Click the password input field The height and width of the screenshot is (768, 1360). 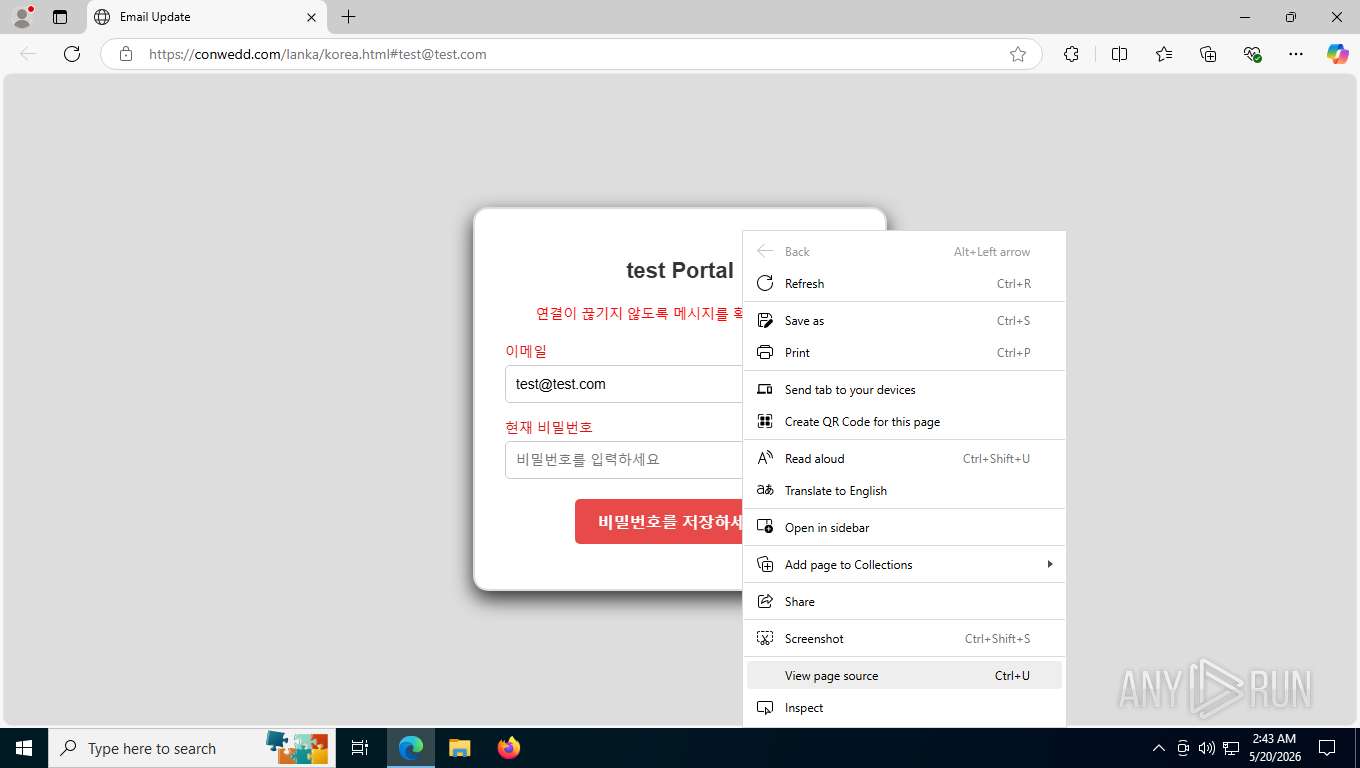(x=624, y=460)
